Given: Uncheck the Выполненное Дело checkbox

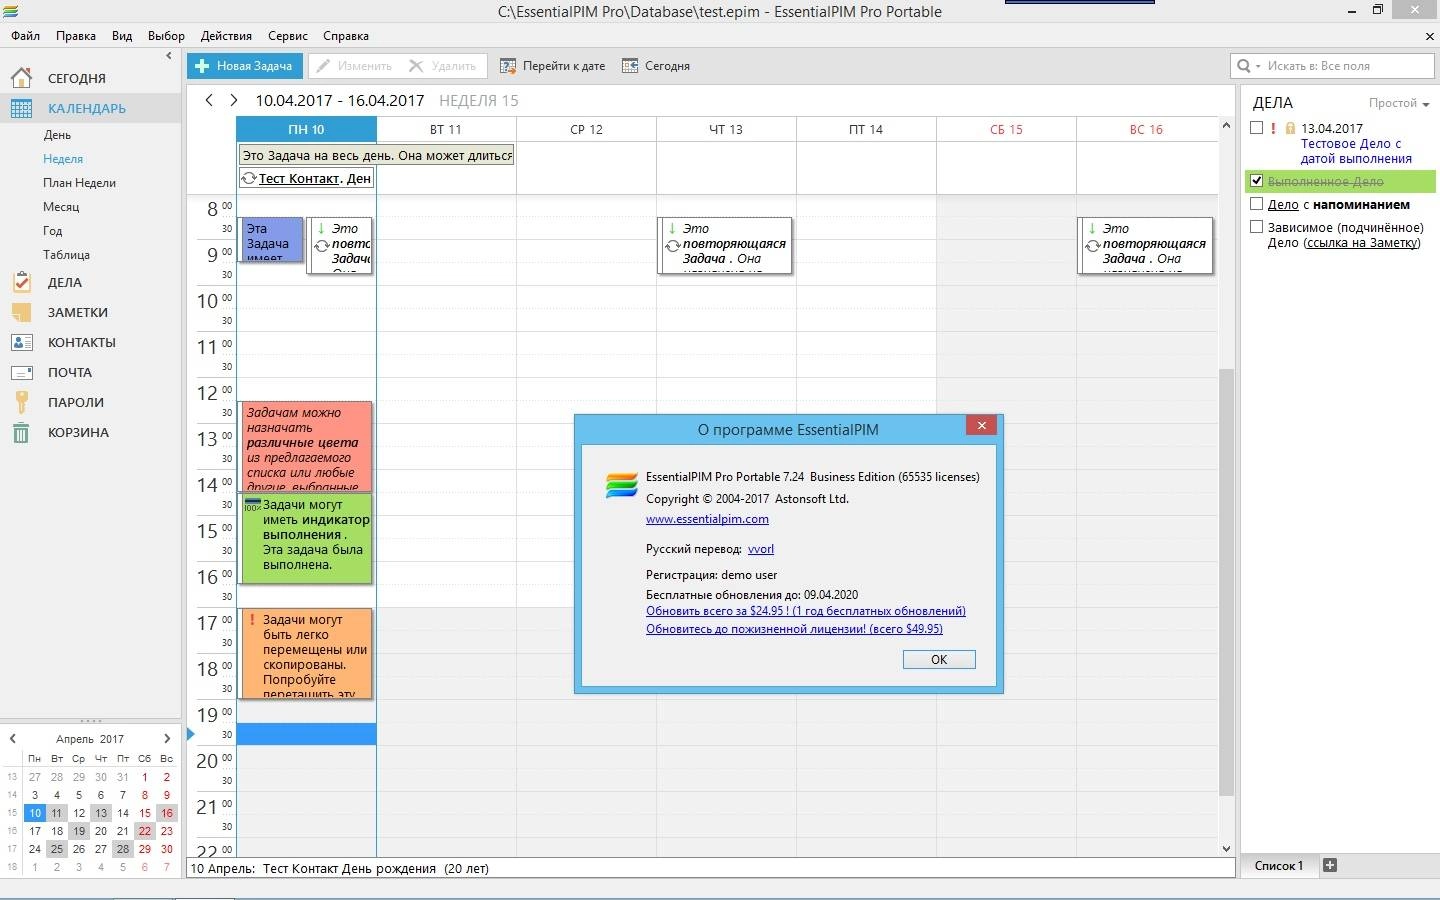Looking at the screenshot, I should click(x=1257, y=181).
